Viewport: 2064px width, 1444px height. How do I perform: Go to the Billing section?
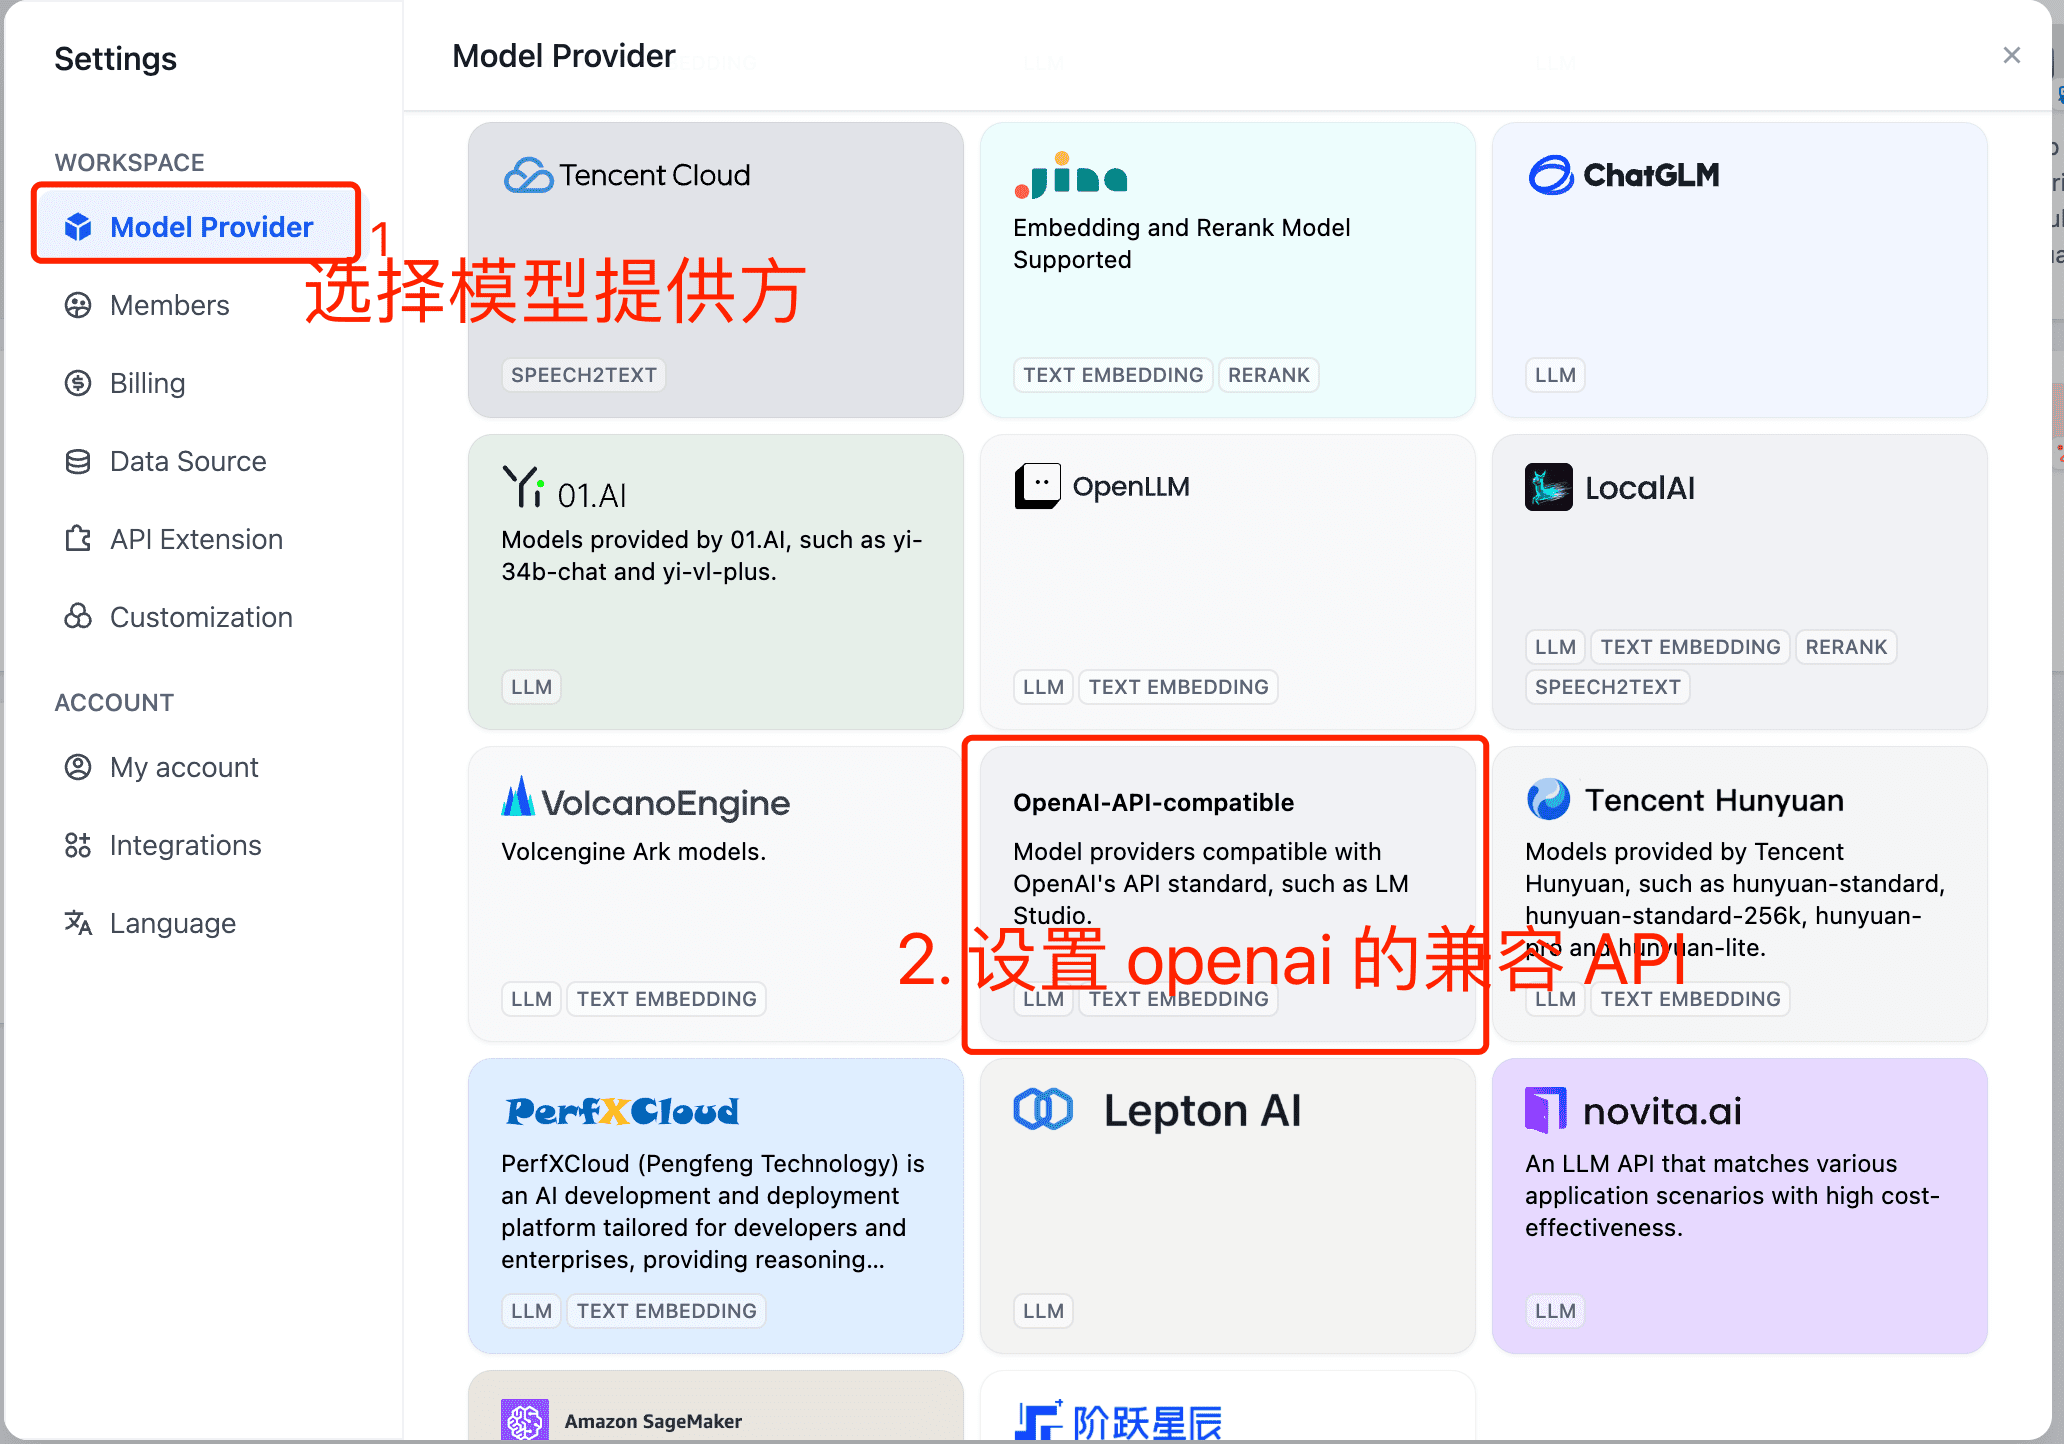click(147, 383)
